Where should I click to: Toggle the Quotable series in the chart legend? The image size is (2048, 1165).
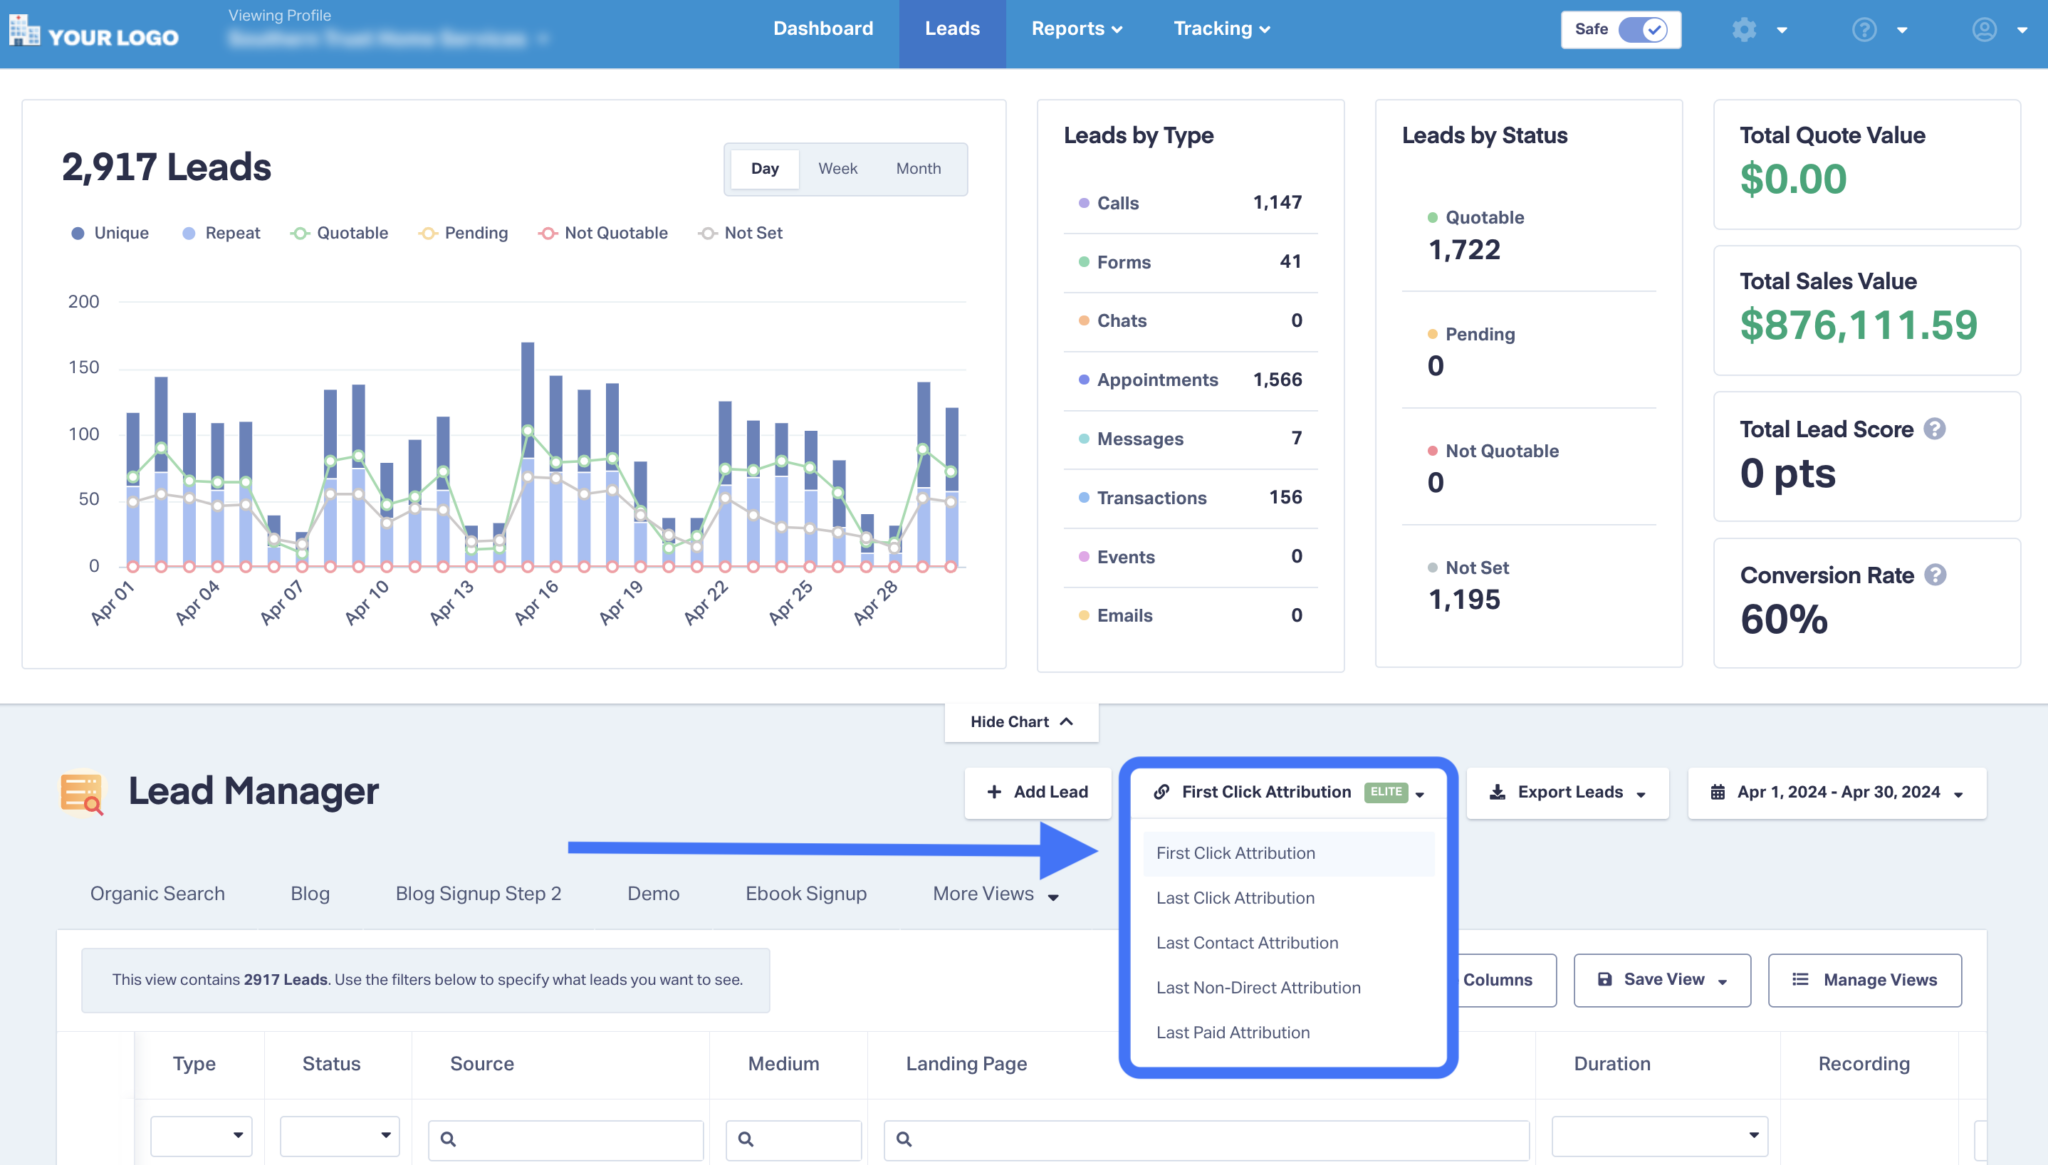click(340, 232)
